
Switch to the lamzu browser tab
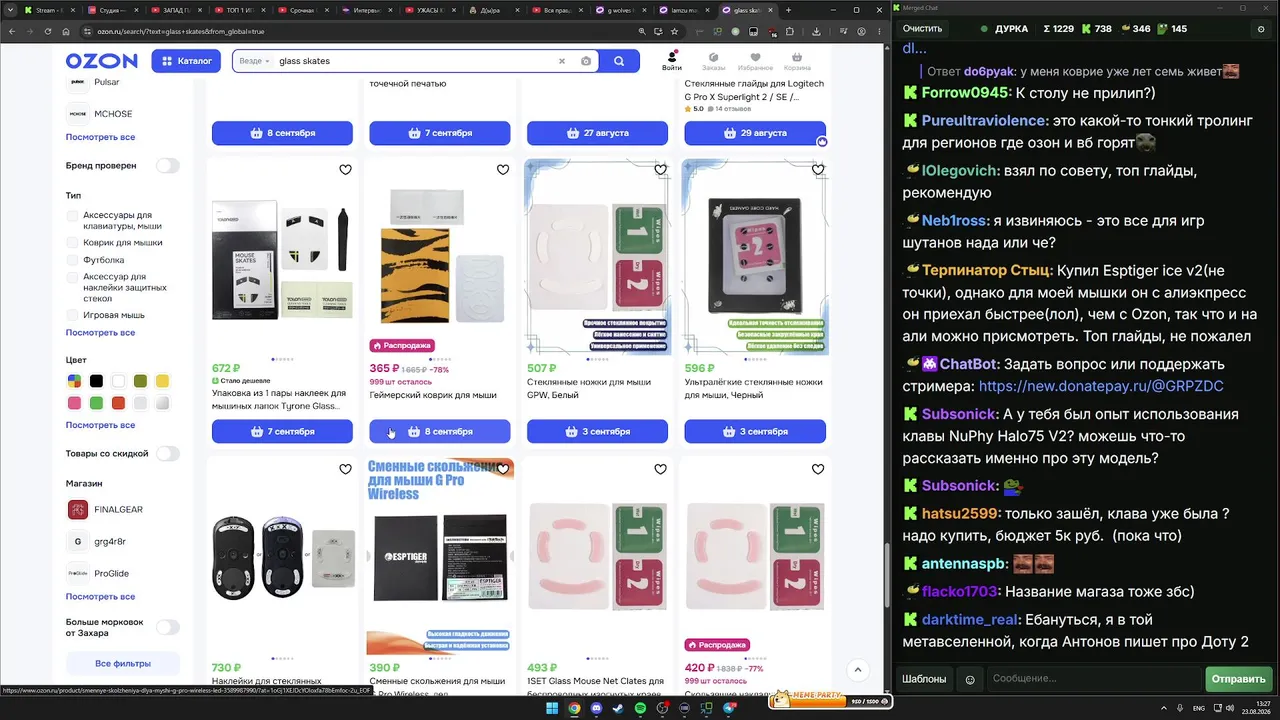click(x=683, y=10)
